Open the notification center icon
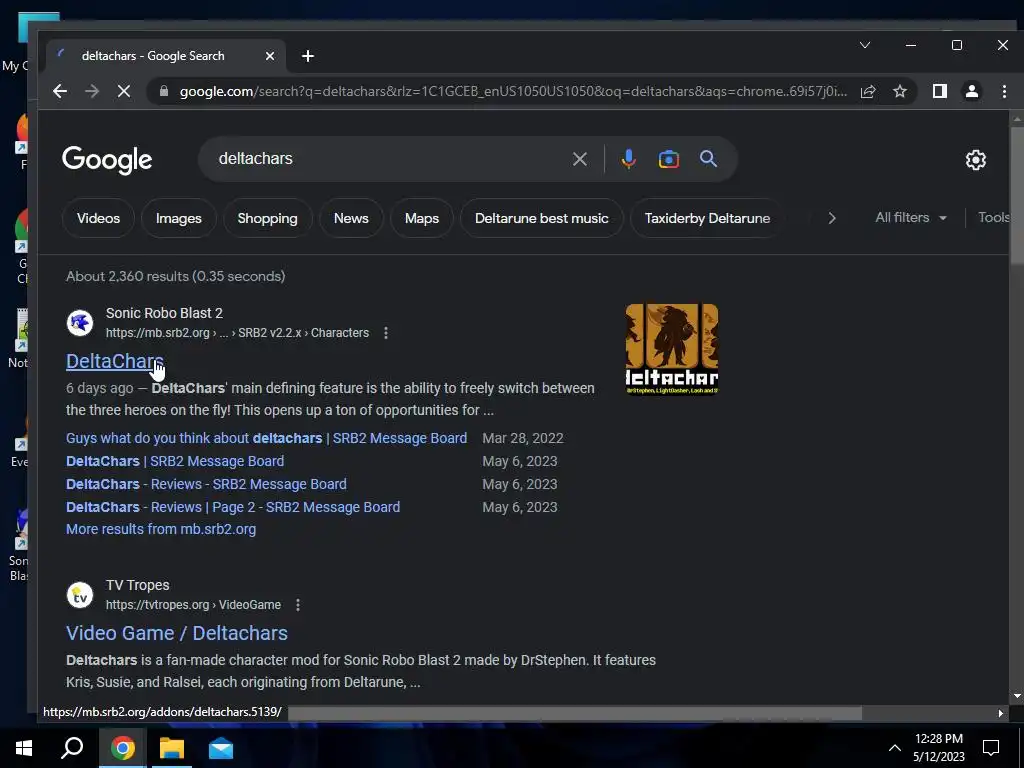Screen dimensions: 1024x768 [991, 748]
